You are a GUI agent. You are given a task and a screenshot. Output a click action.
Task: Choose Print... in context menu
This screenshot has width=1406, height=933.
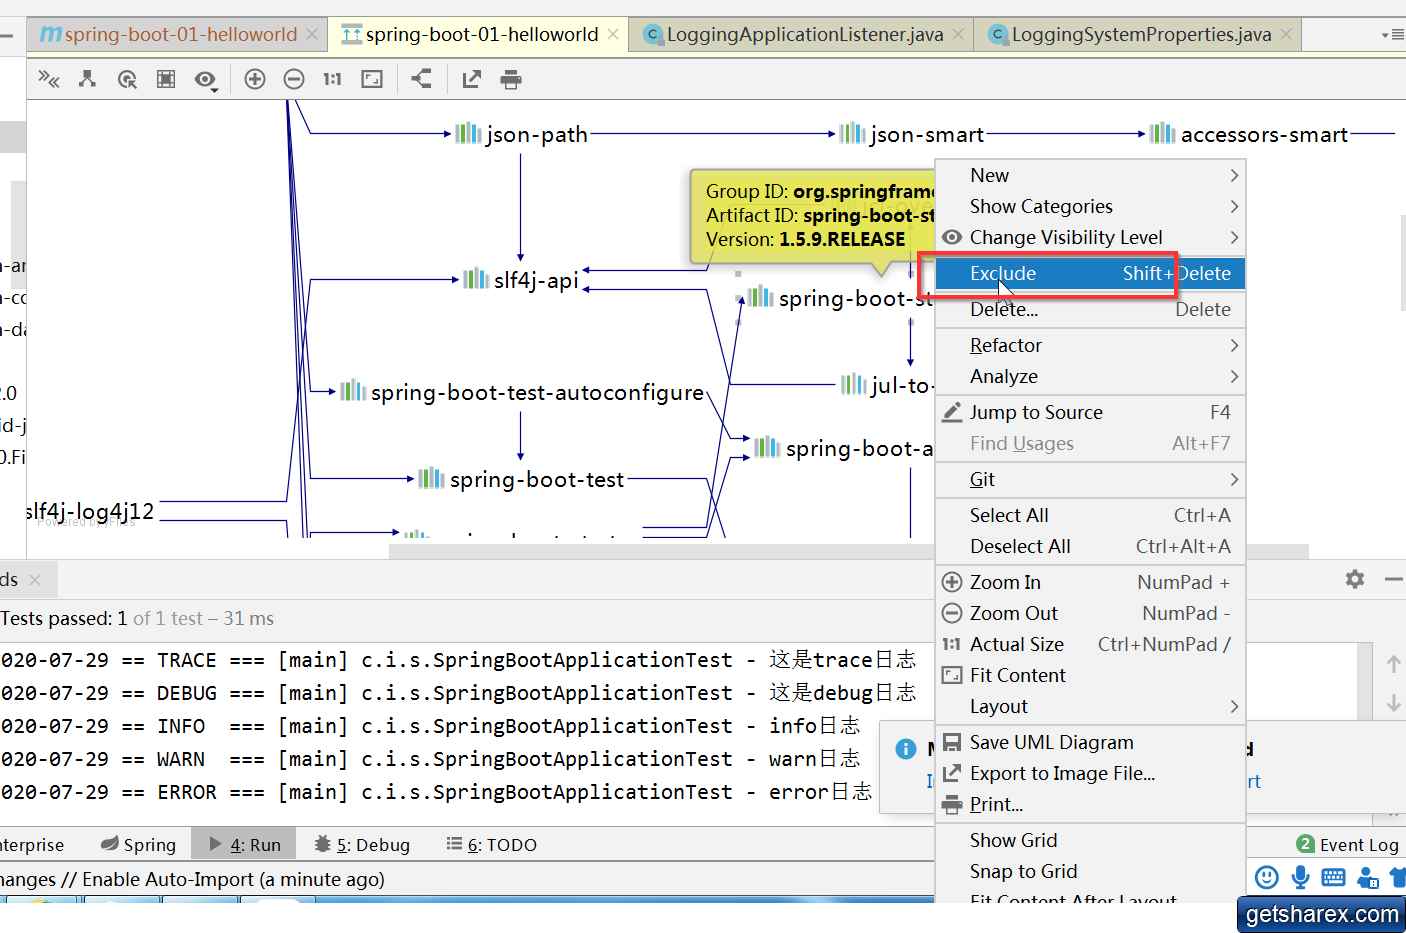(1091, 804)
